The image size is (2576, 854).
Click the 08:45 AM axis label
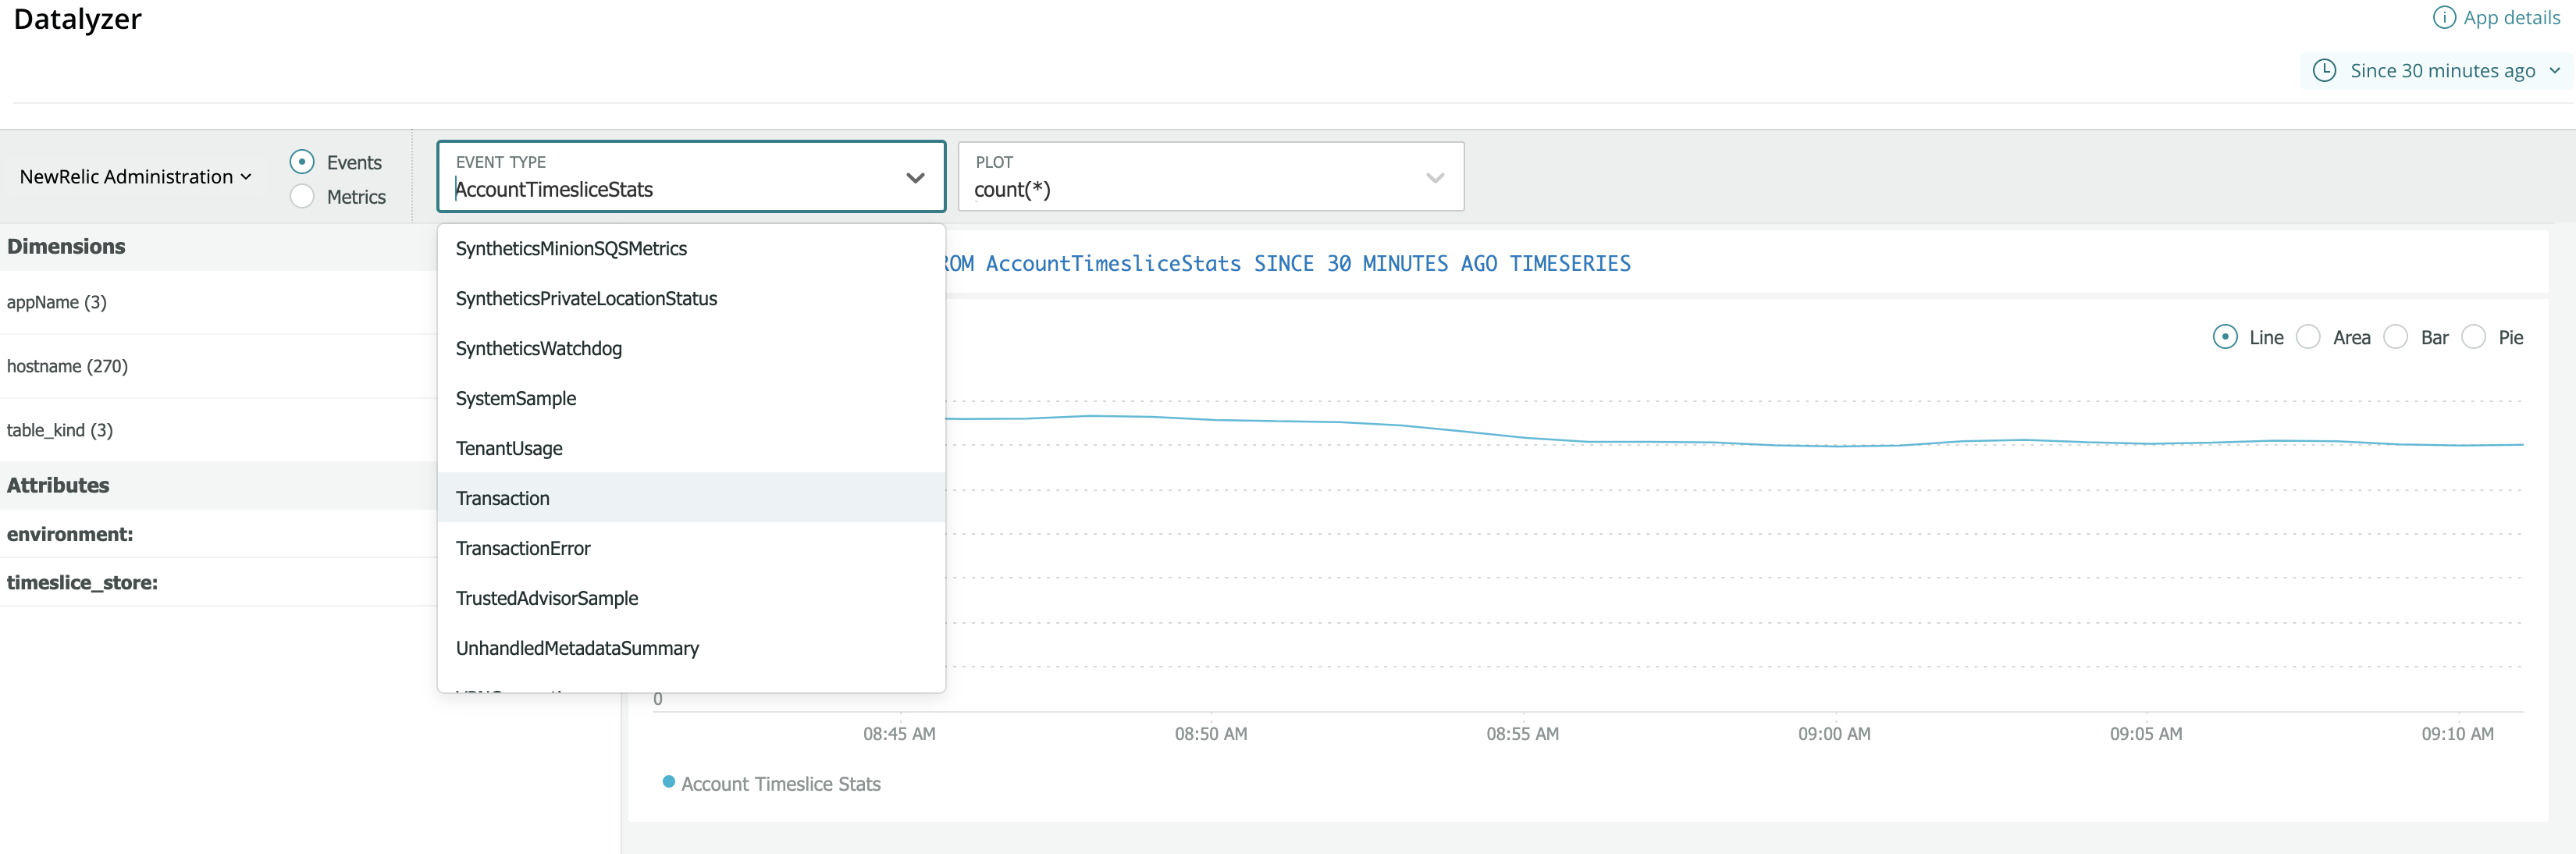point(899,733)
